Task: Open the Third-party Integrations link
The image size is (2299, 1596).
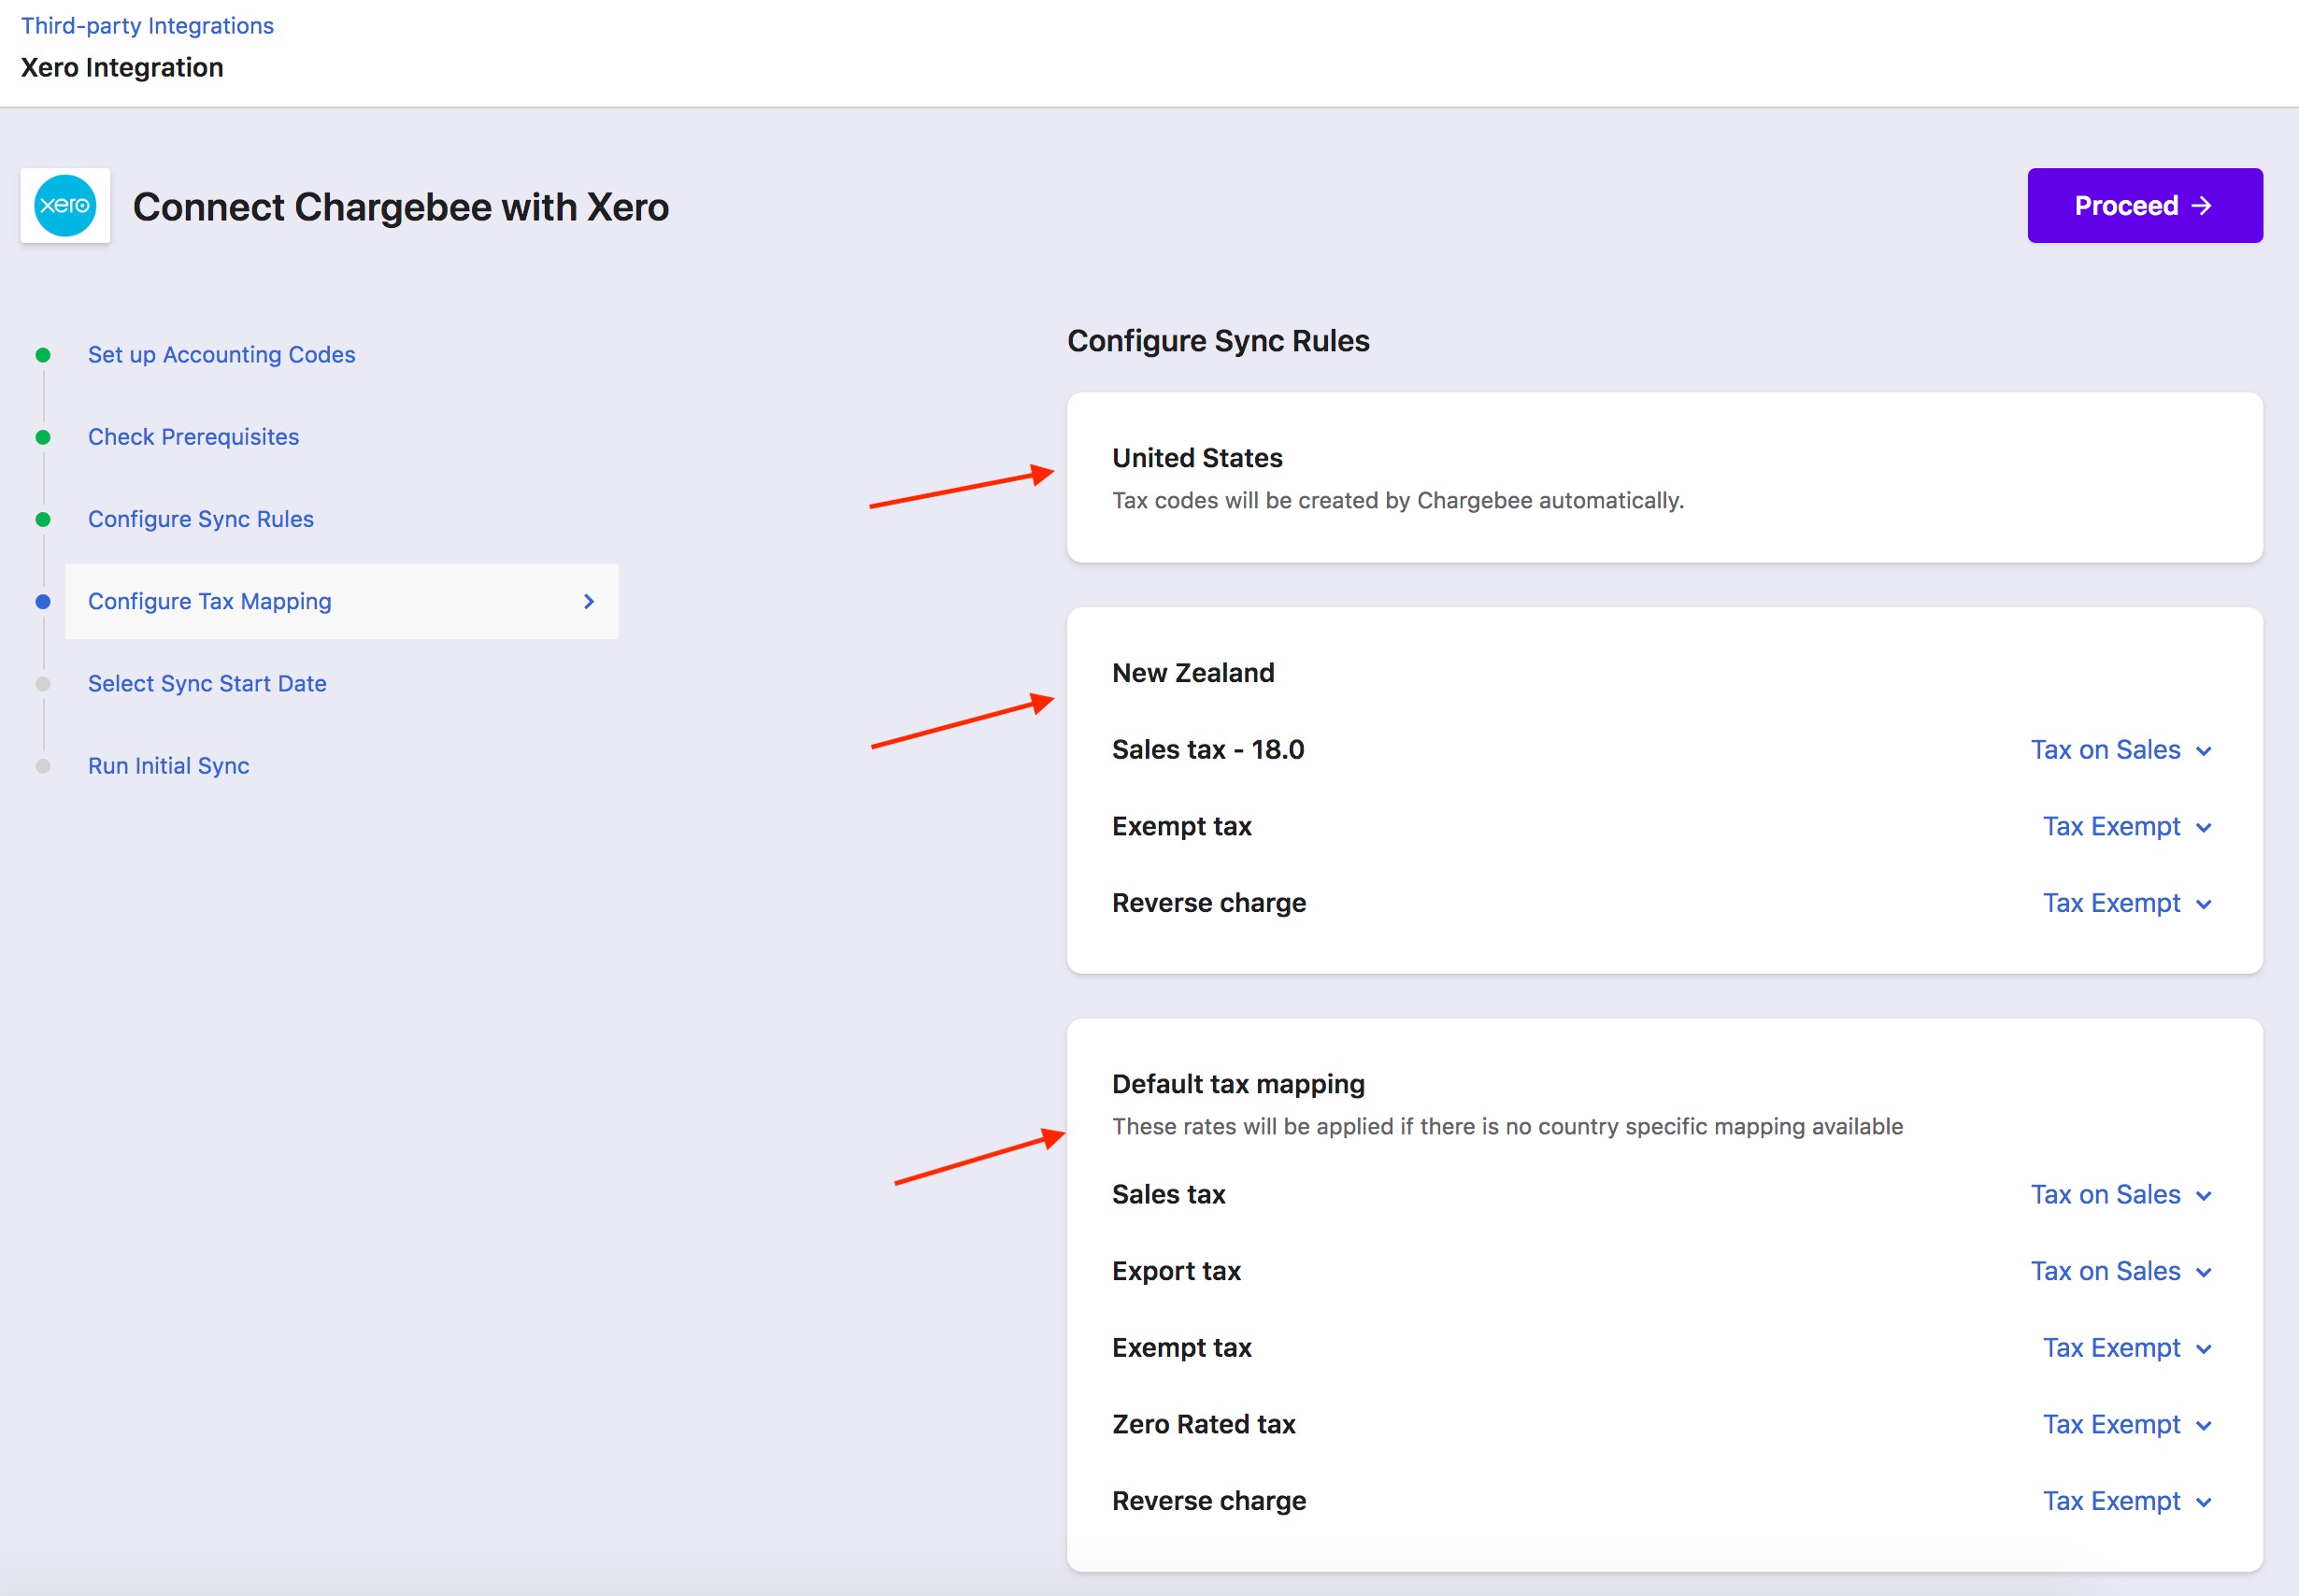Action: pyautogui.click(x=147, y=25)
